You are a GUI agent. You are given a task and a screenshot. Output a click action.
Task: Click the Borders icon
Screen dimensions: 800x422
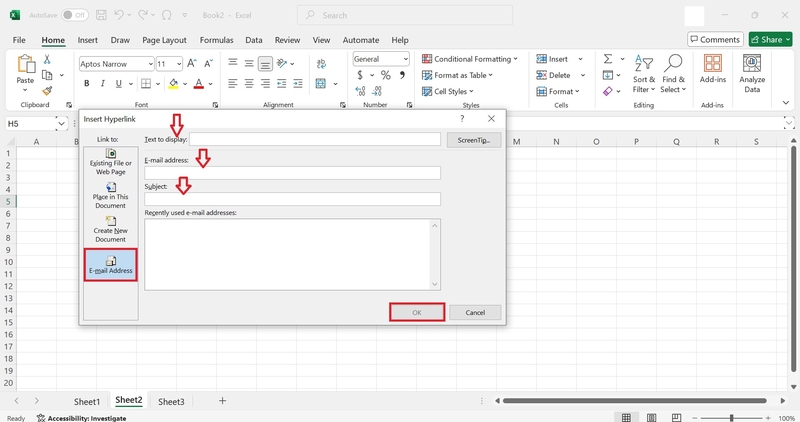click(146, 83)
